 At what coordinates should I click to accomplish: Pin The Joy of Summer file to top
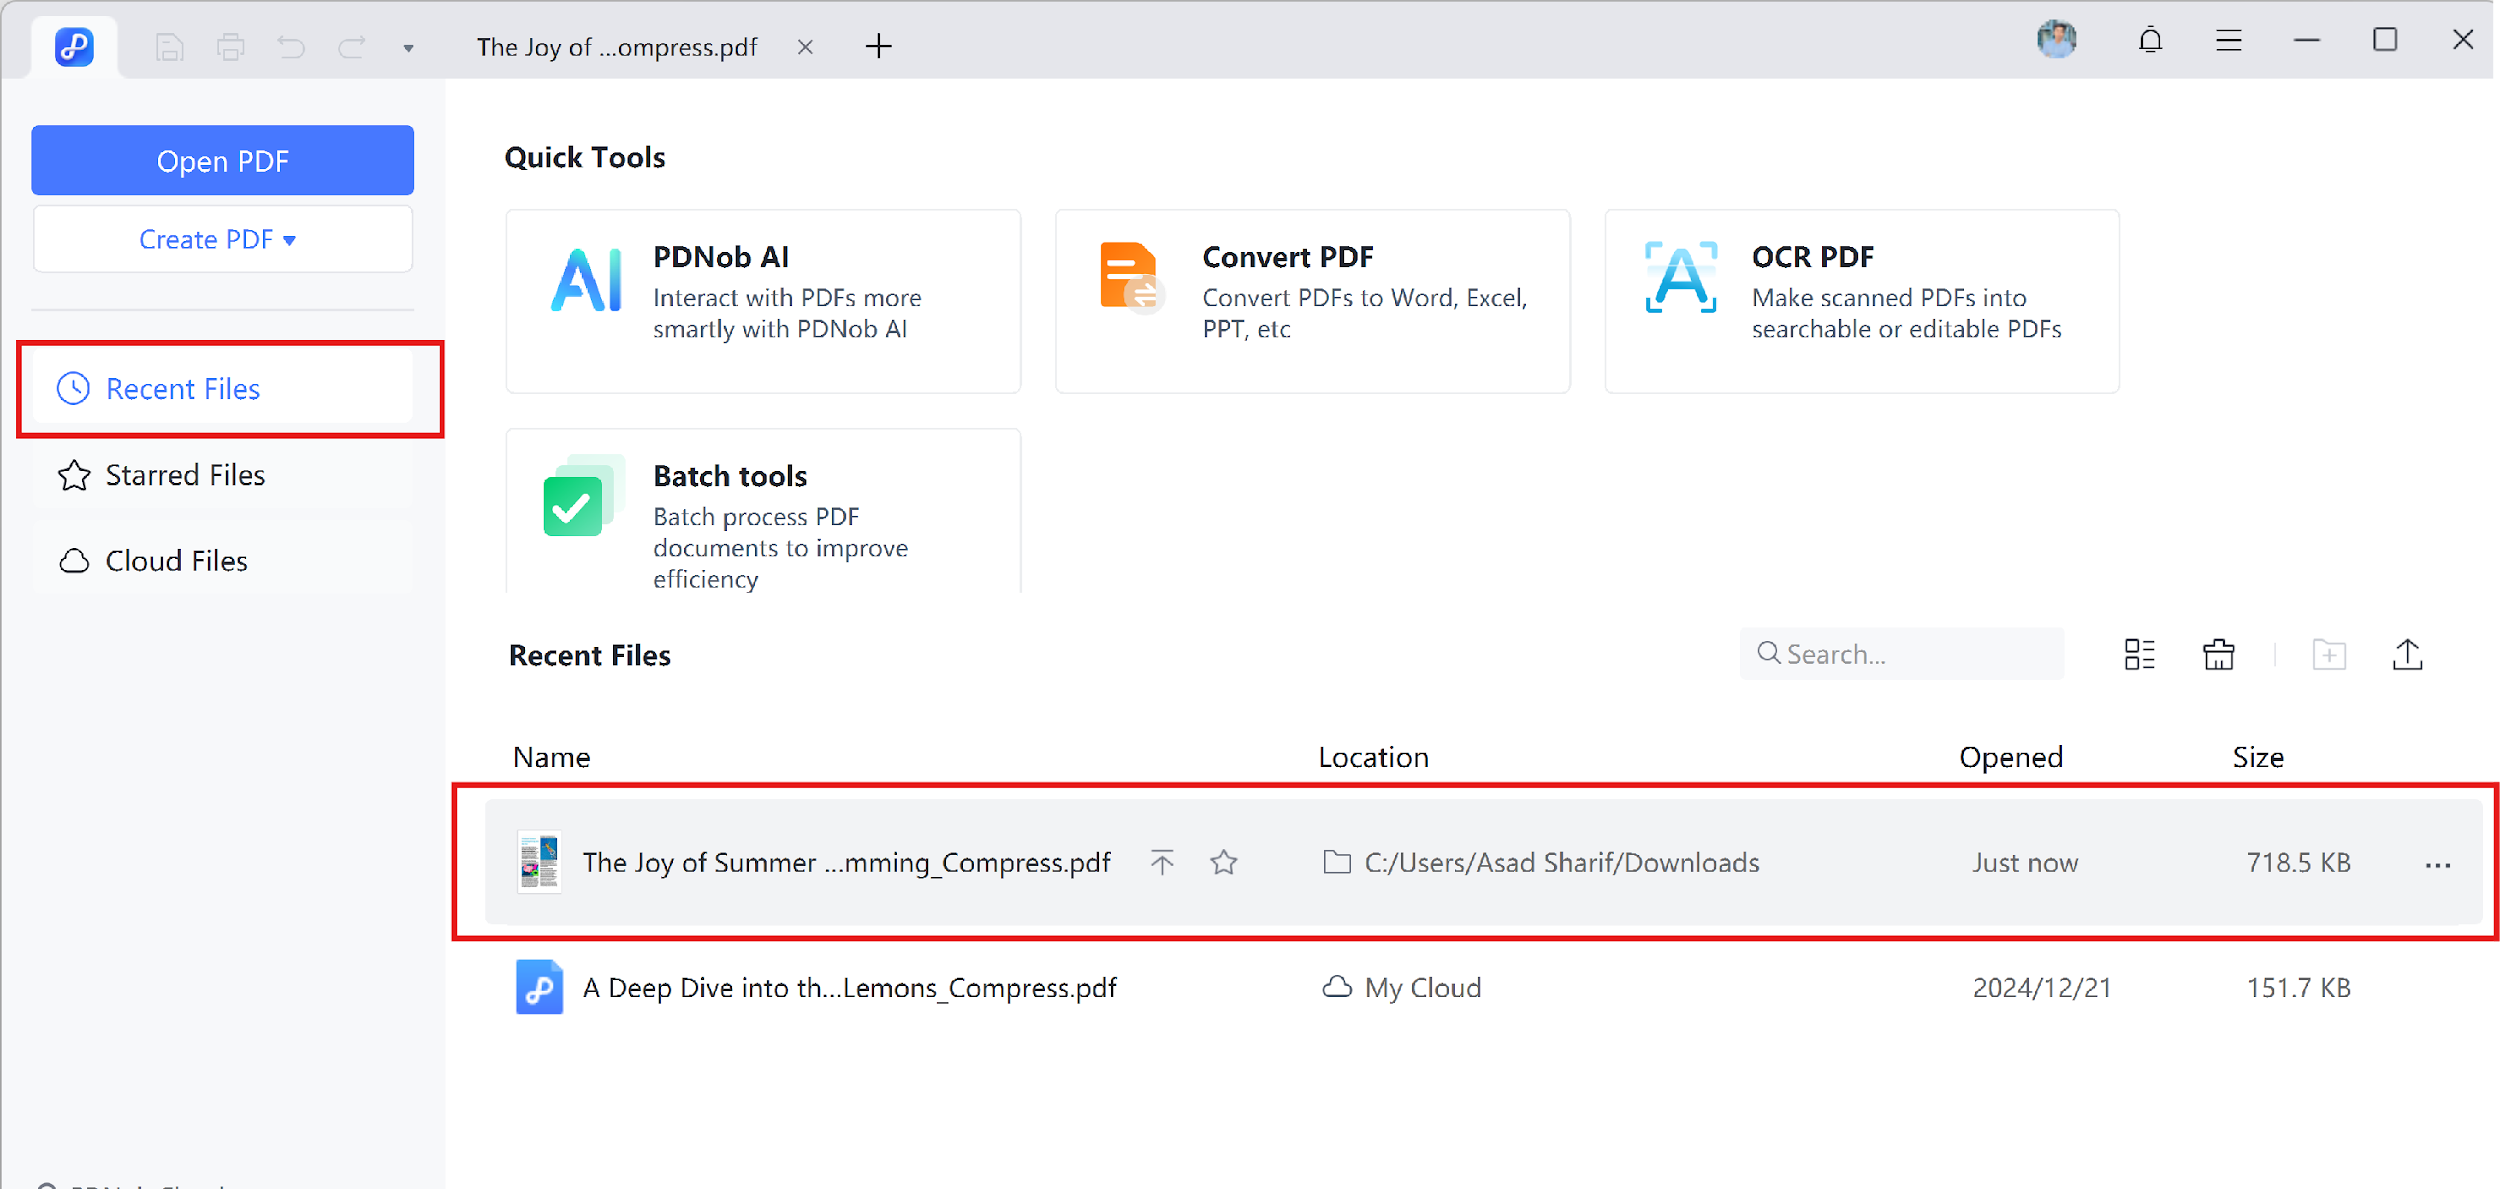point(1161,862)
